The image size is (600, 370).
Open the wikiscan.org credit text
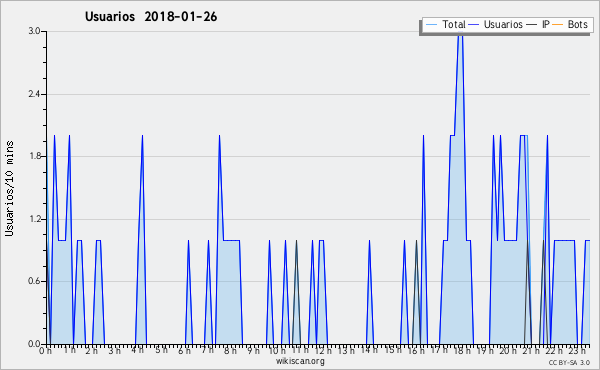300,361
